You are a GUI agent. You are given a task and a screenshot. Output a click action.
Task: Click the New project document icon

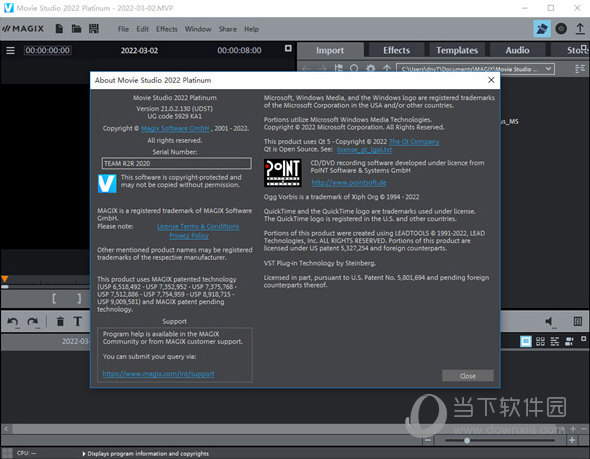59,29
